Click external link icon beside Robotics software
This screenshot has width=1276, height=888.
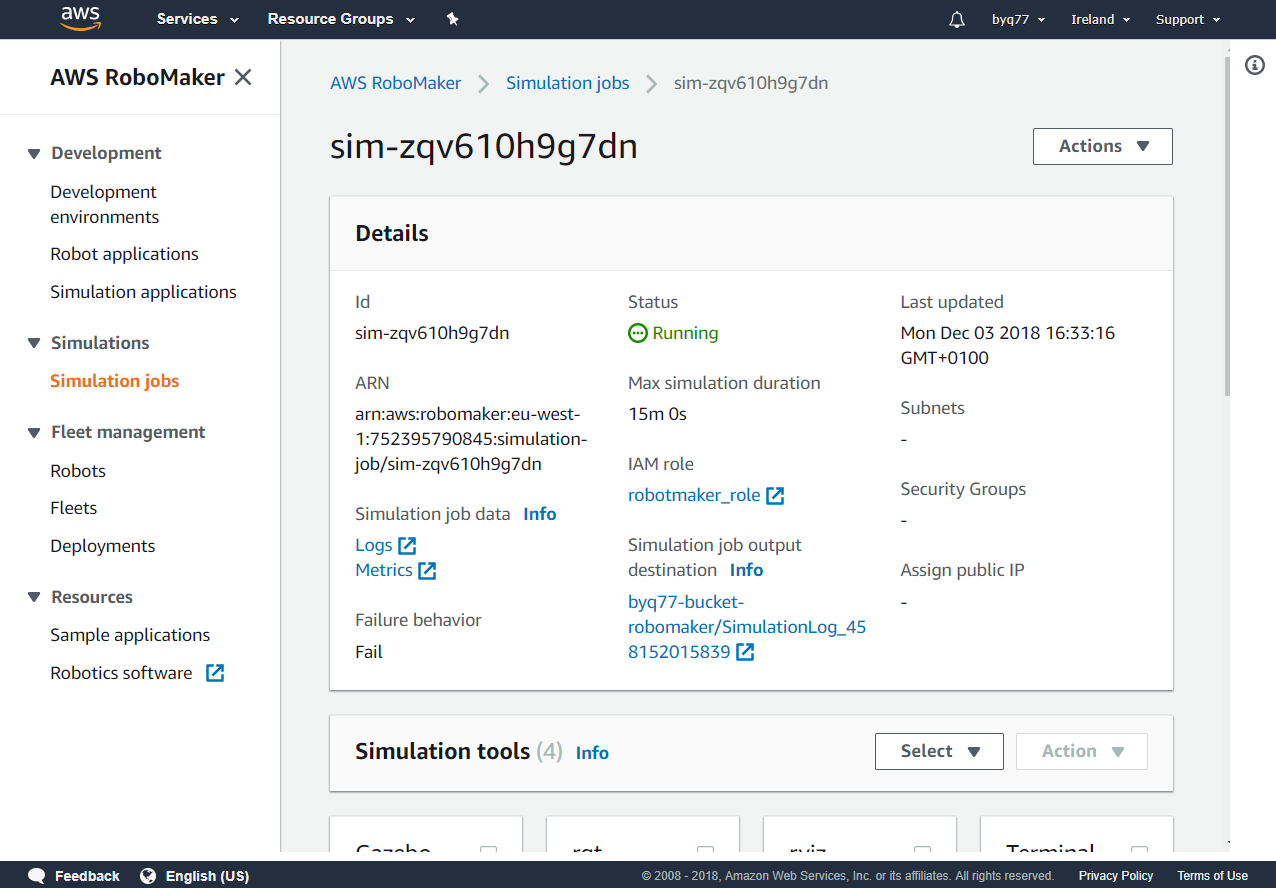(215, 673)
